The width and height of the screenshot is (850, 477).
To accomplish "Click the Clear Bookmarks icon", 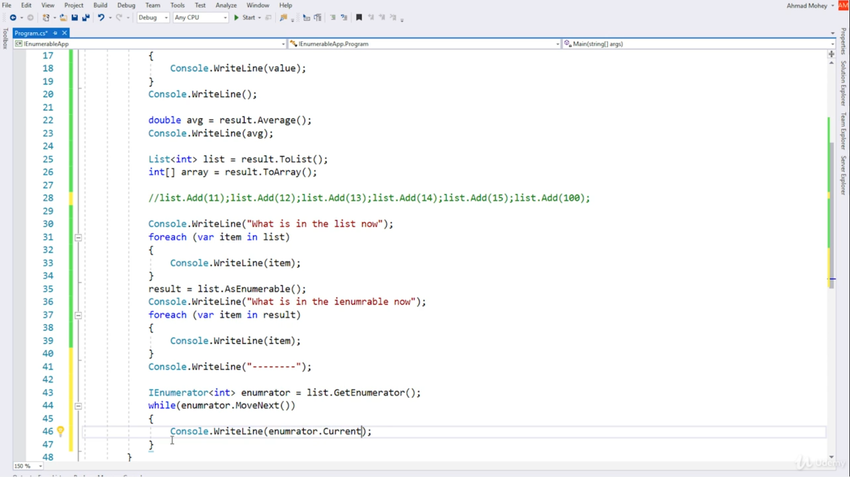I will point(393,17).
